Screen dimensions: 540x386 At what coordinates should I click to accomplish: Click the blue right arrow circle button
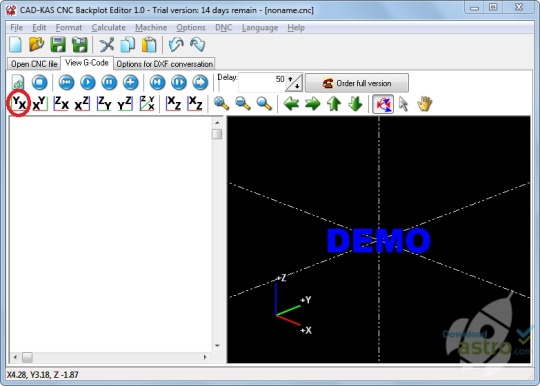click(200, 83)
